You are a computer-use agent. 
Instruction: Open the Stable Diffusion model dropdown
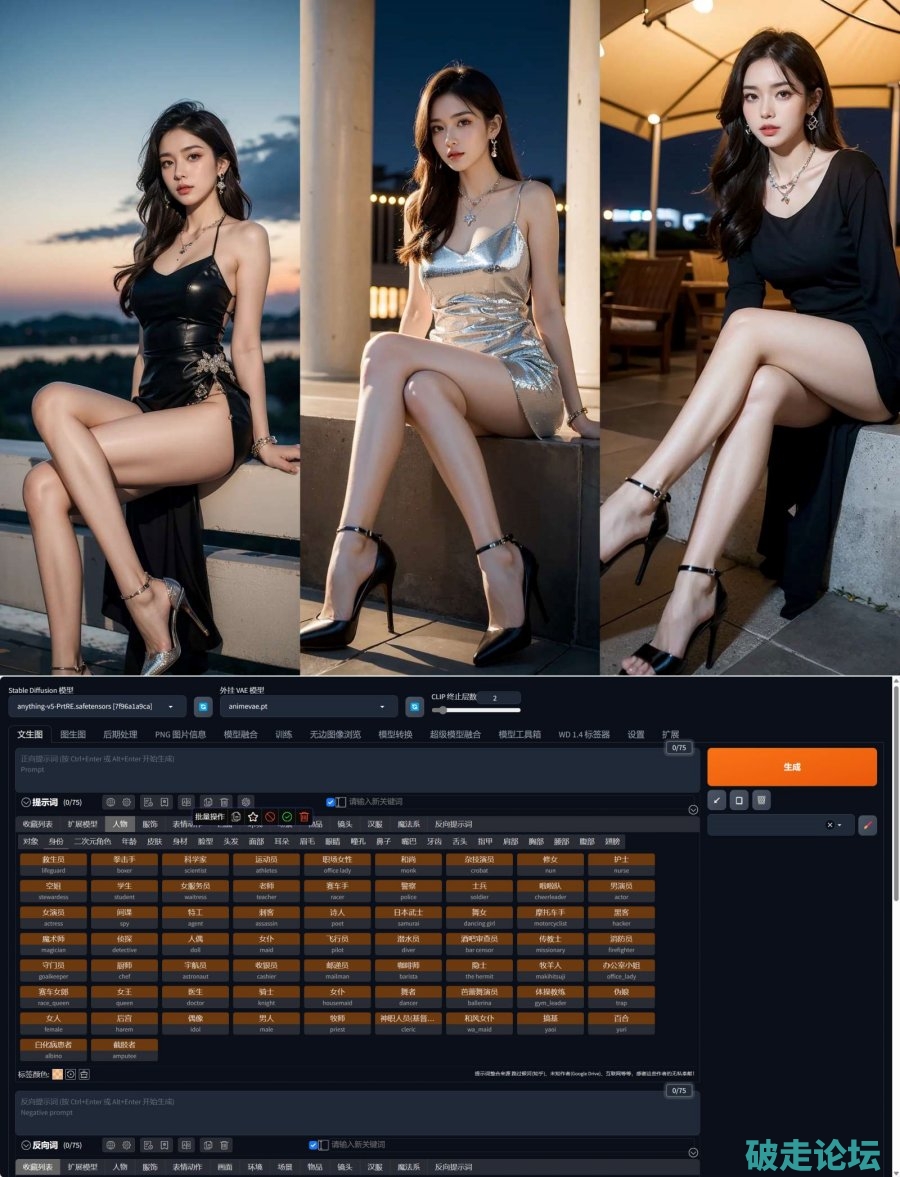tap(96, 707)
